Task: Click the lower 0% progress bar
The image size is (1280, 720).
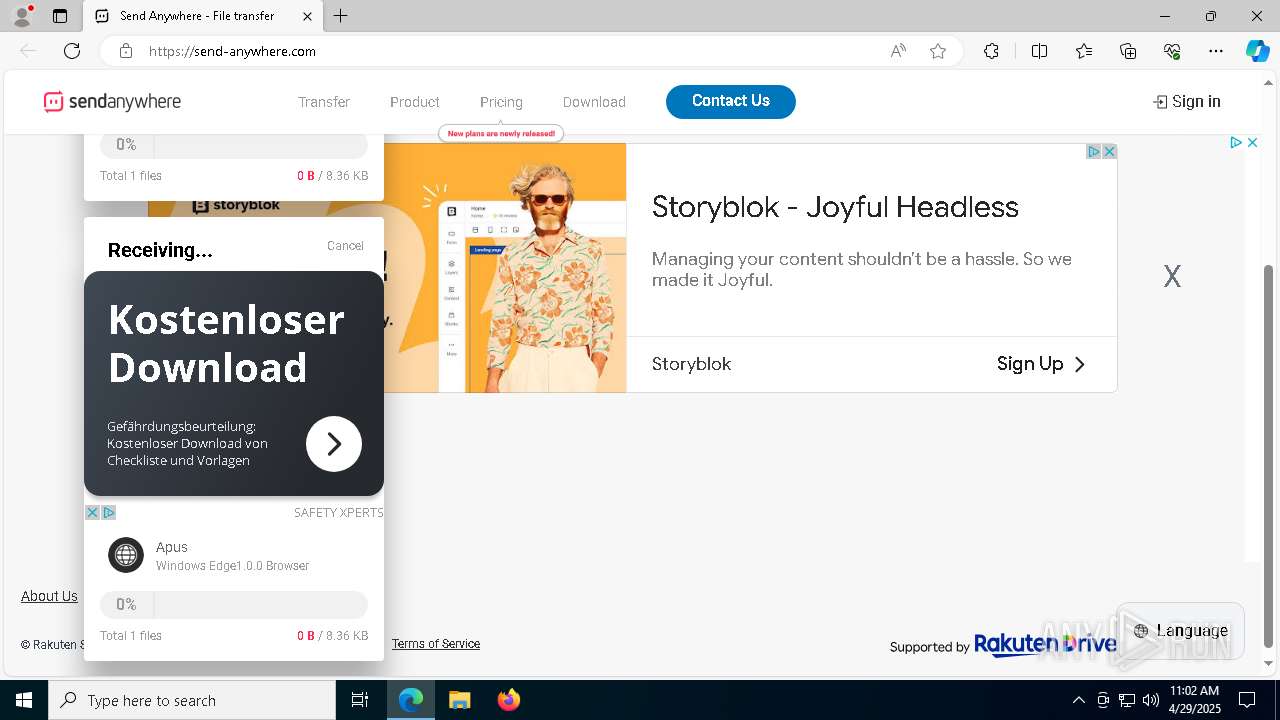Action: click(x=234, y=605)
